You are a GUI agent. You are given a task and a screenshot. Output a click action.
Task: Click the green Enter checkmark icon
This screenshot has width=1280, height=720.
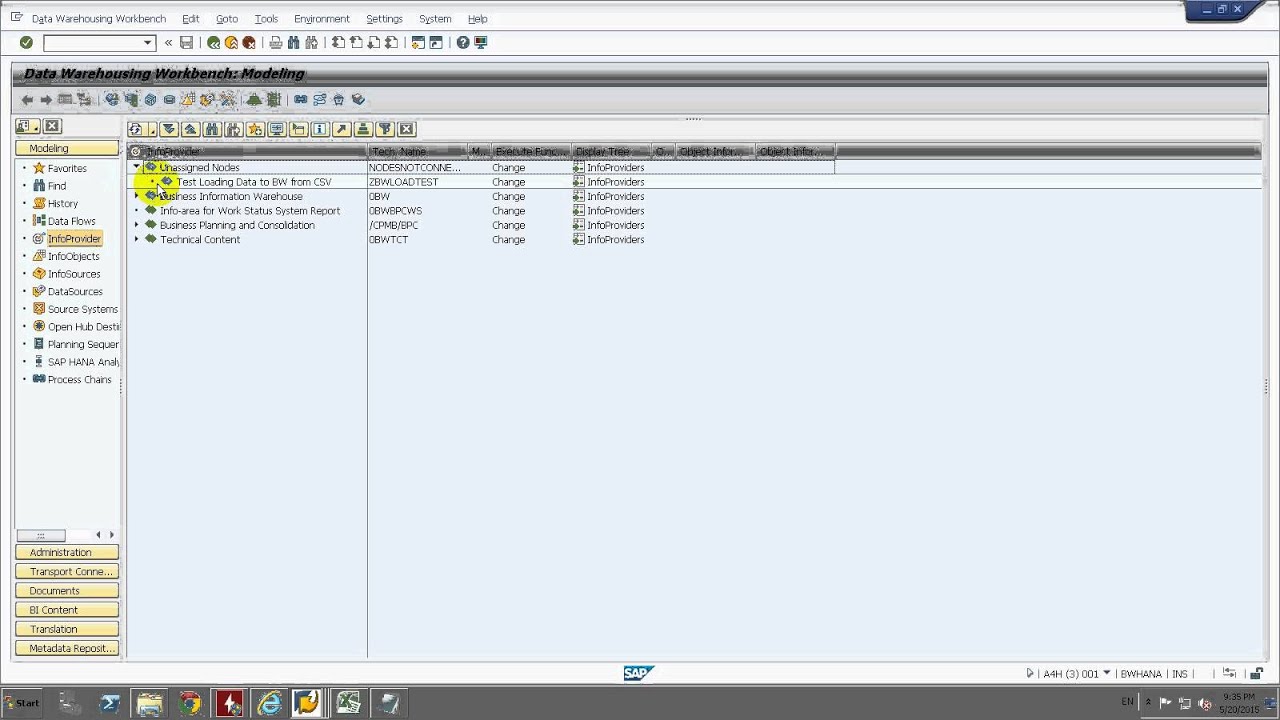click(x=26, y=43)
